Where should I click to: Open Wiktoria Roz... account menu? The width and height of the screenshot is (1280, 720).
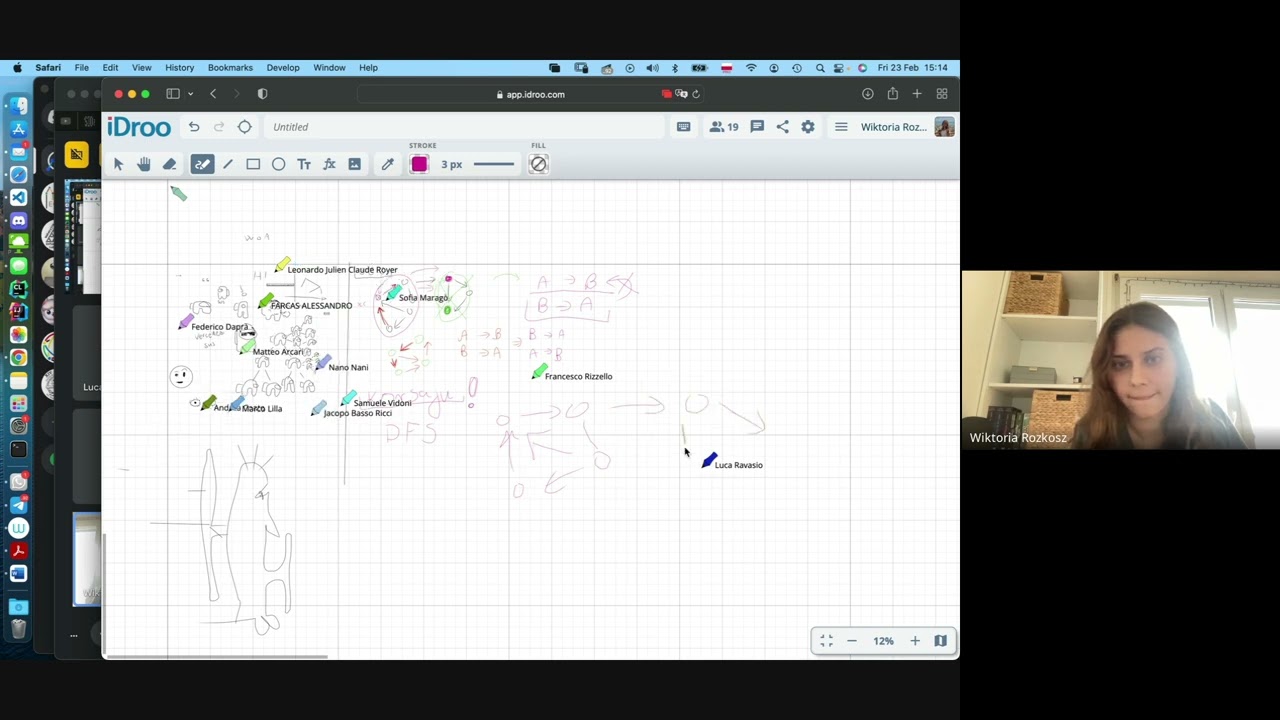tap(907, 127)
